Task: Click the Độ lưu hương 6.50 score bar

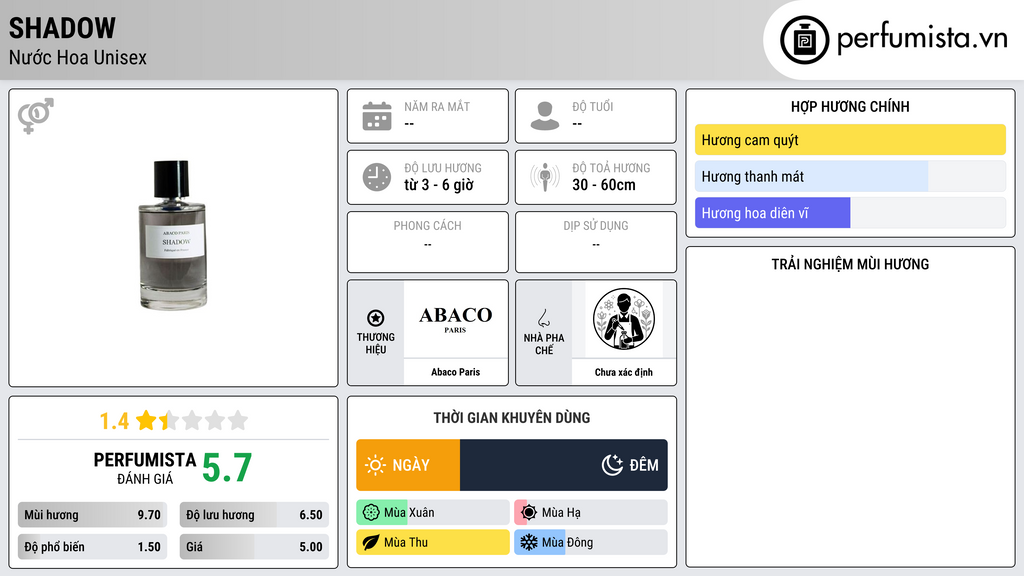Action: [x=254, y=515]
